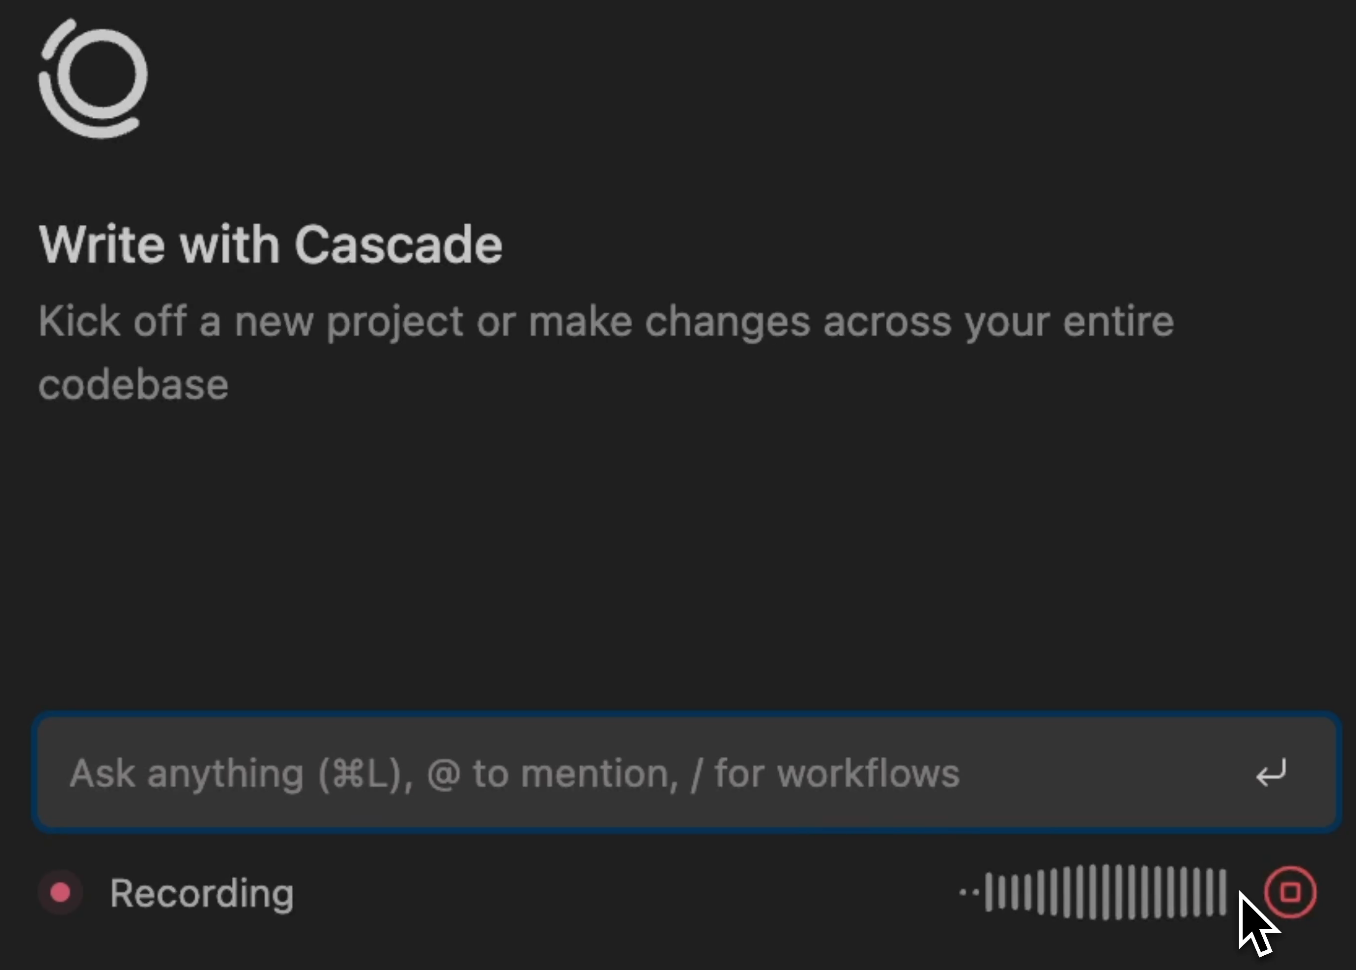Screen dimensions: 1356x970
Task: Click the red recording indicator dot
Action: pyautogui.click(x=60, y=892)
